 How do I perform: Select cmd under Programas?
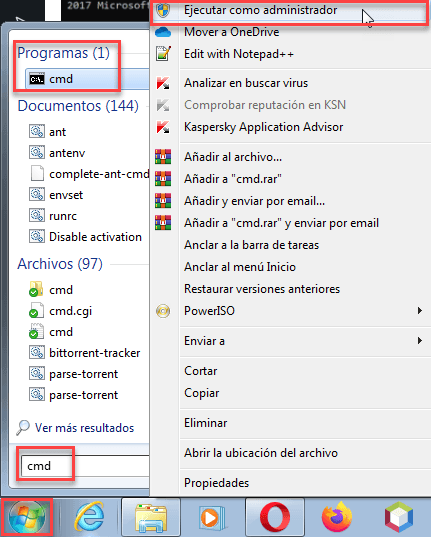click(x=87, y=79)
